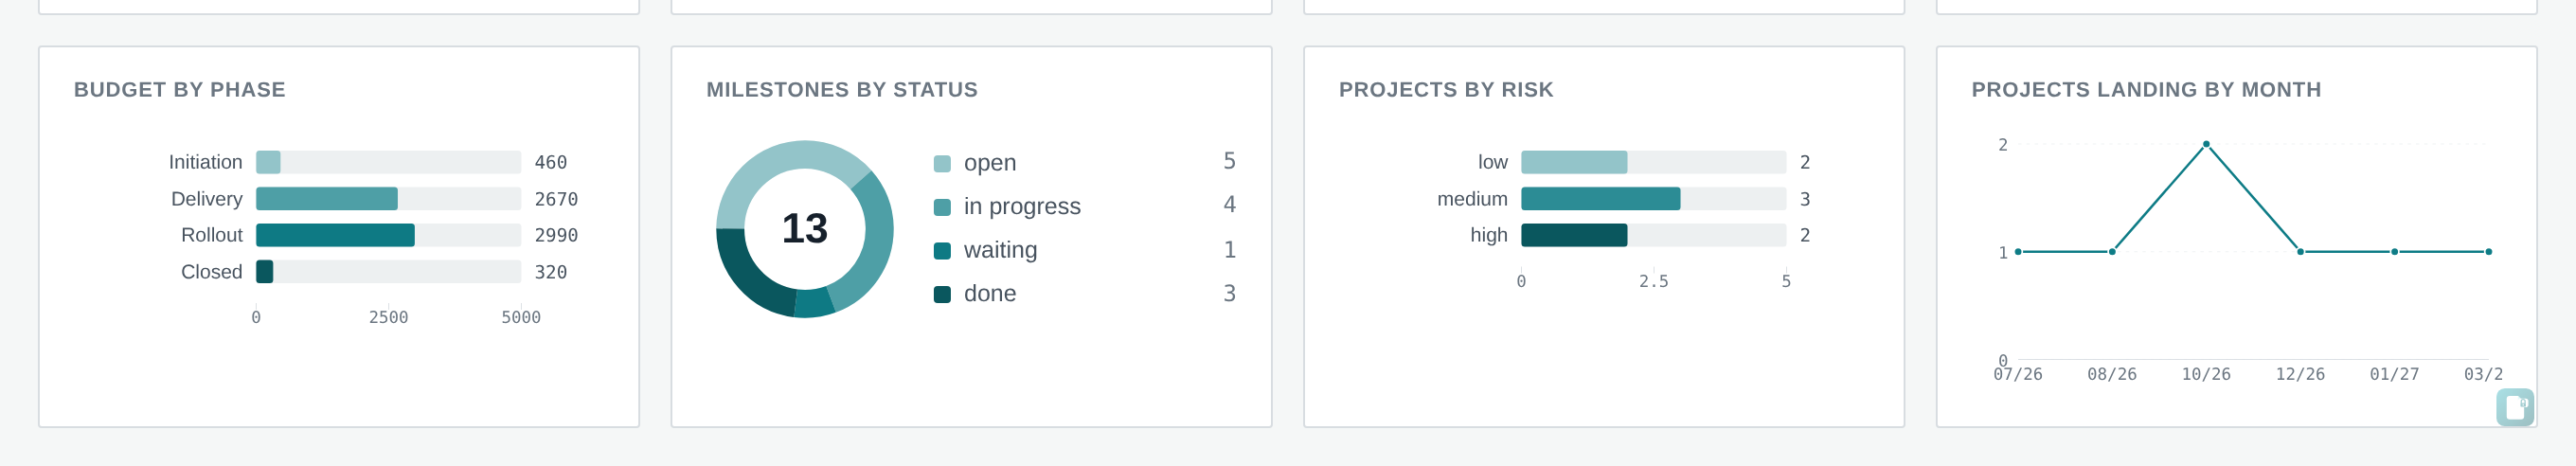
Task: Click the 'in progress' legend swatch
Action: 942,207
